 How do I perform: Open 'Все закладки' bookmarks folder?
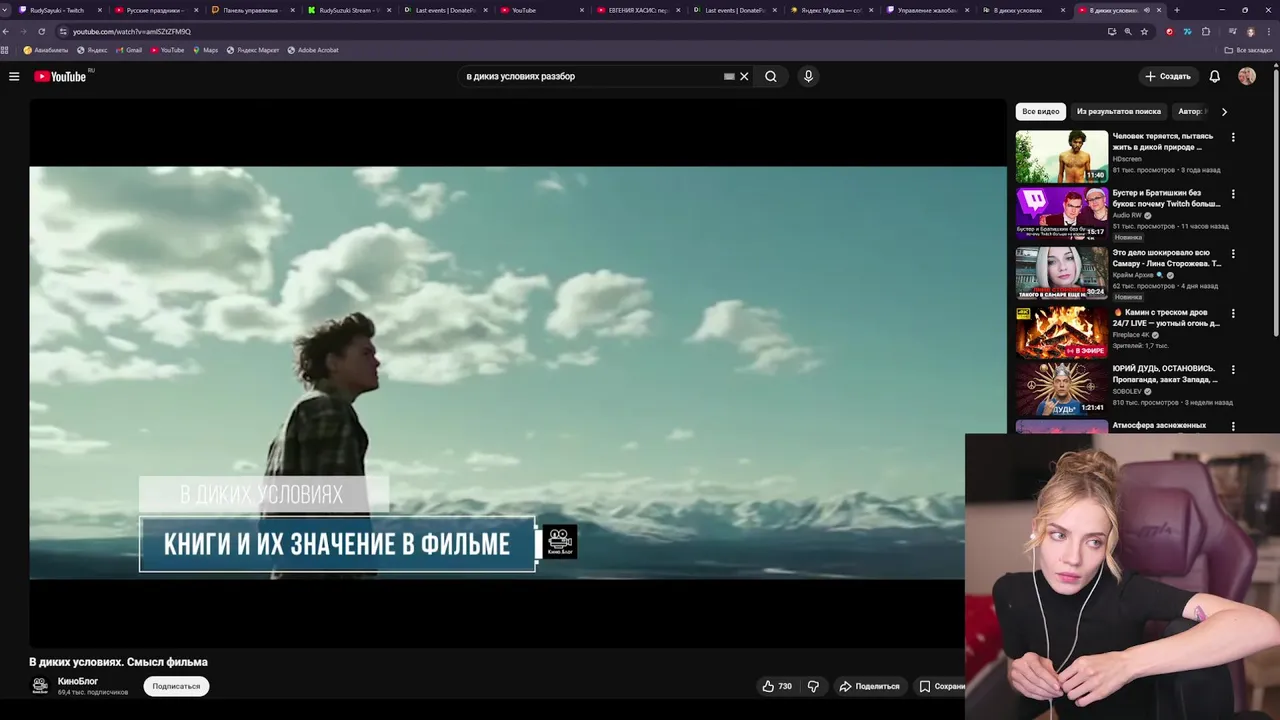1249,50
